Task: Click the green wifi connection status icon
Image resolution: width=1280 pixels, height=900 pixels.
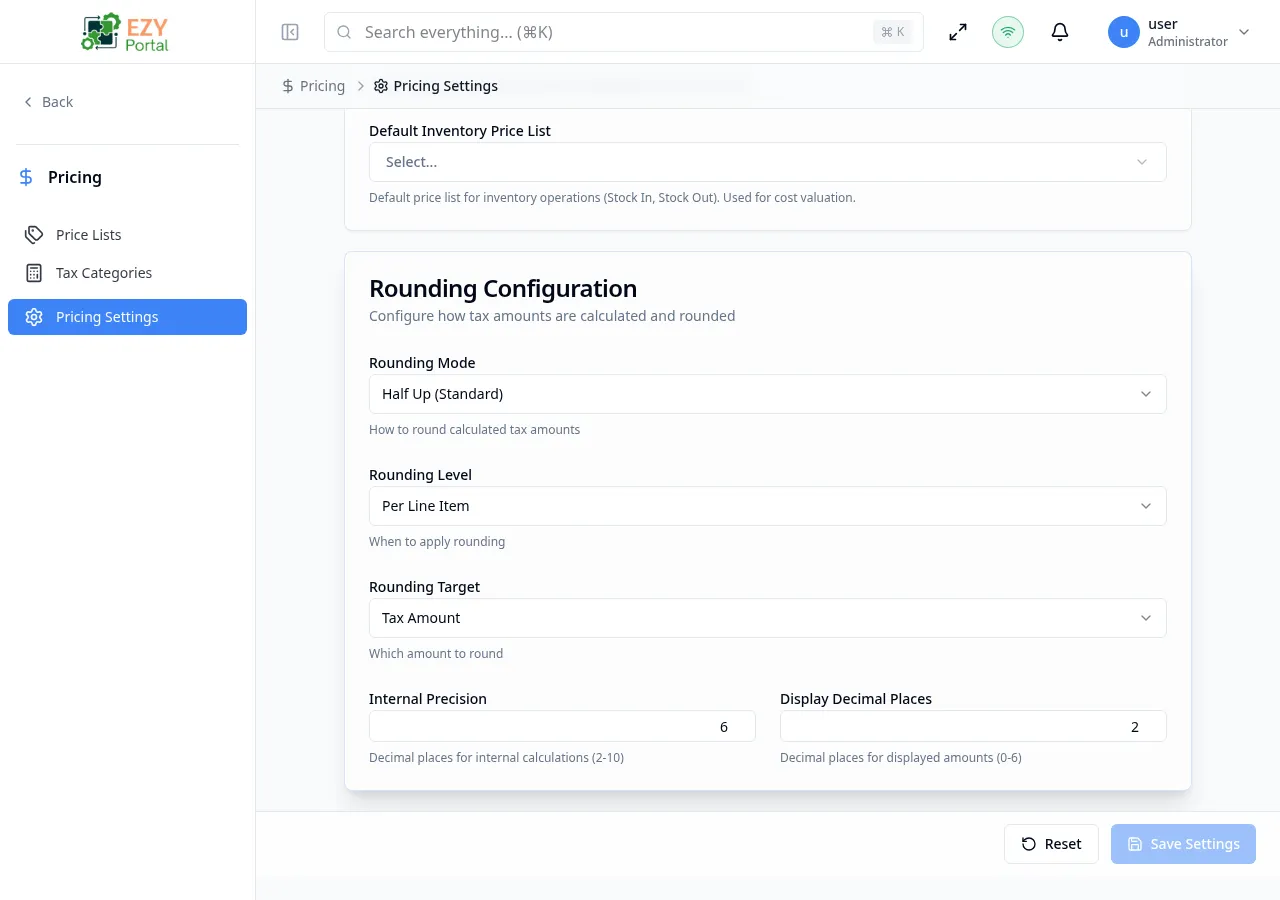Action: pyautogui.click(x=1008, y=32)
